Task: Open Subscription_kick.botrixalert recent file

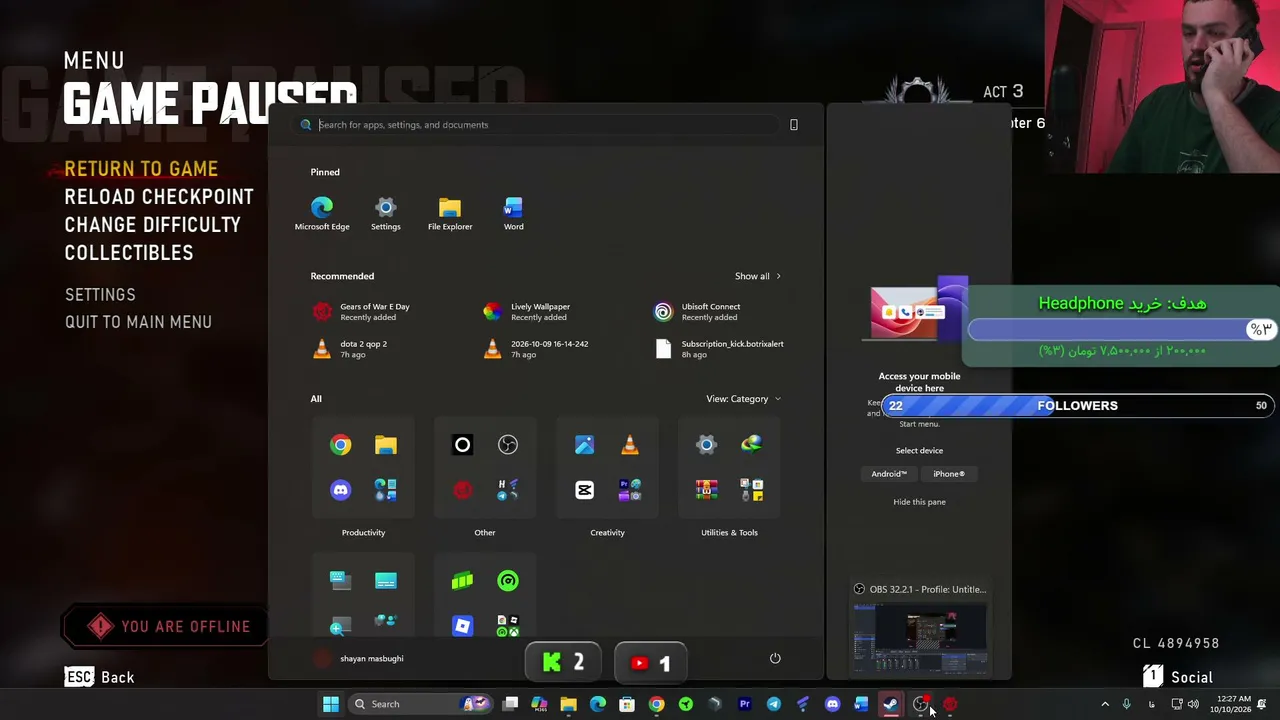Action: 720,349
